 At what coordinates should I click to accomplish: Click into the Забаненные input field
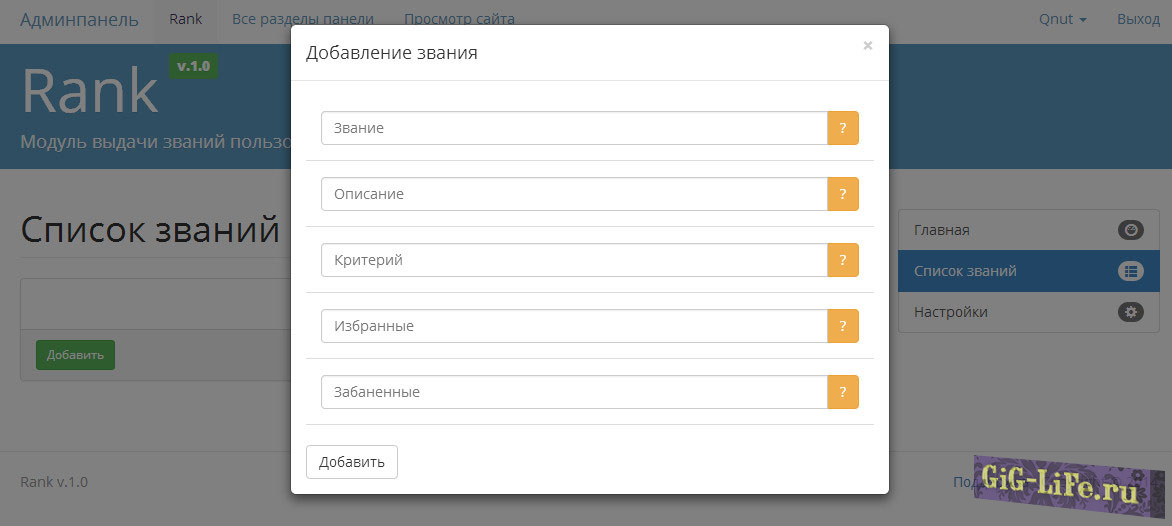[574, 392]
